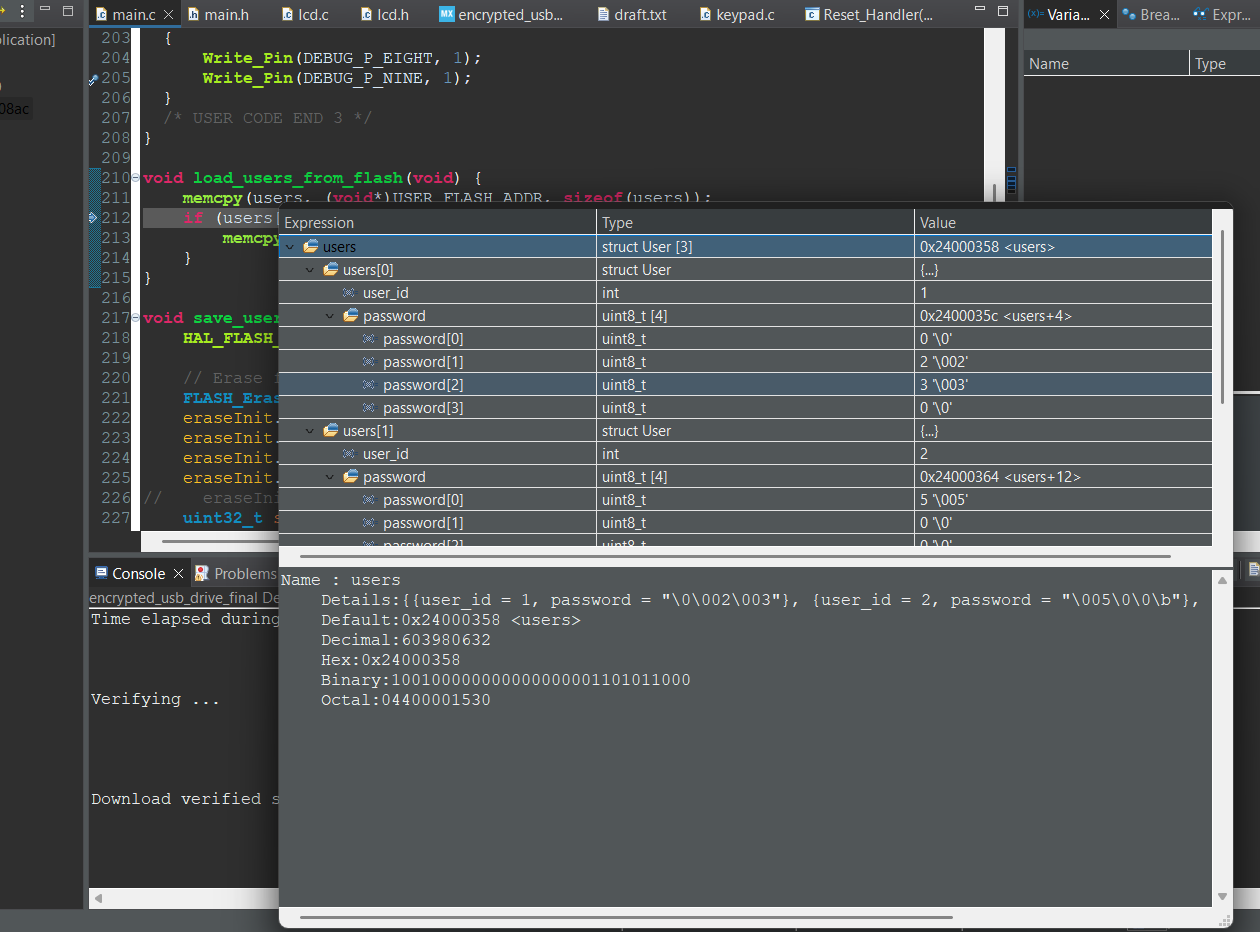The height and width of the screenshot is (932, 1260).
Task: Open the Expressions view tab
Action: click(1220, 15)
